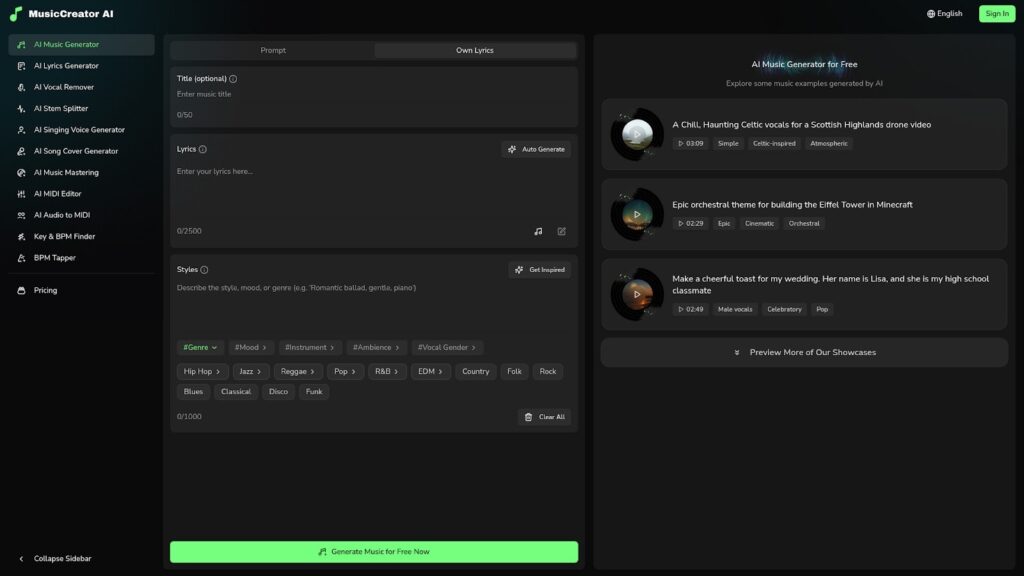The image size is (1024, 576).
Task: Open AI Vocal Remover from sidebar
Action: (x=64, y=87)
